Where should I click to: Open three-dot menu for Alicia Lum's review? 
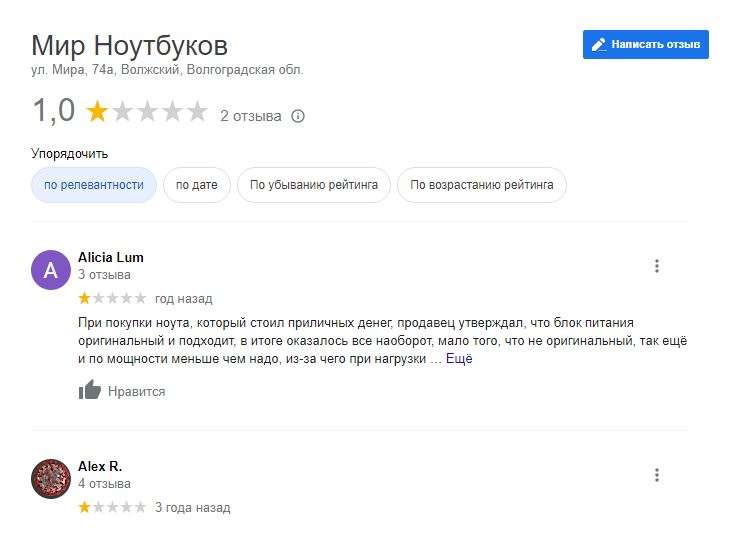coord(657,266)
